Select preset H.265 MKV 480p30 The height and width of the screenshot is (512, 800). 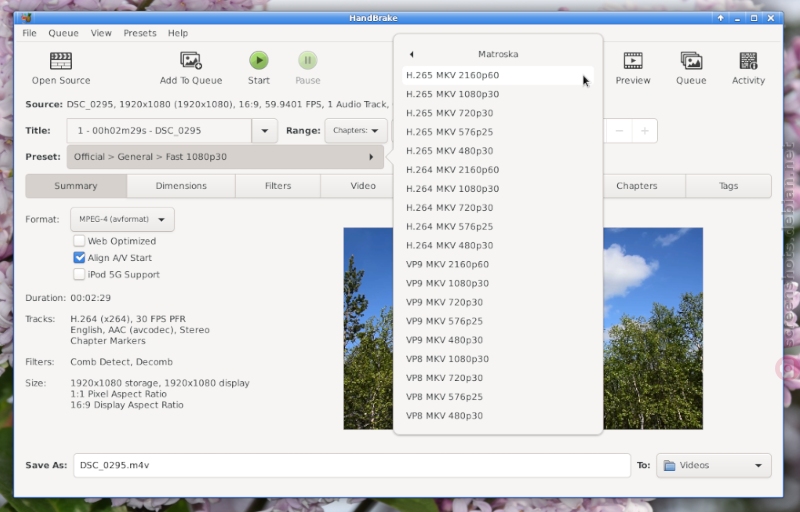[497, 150]
